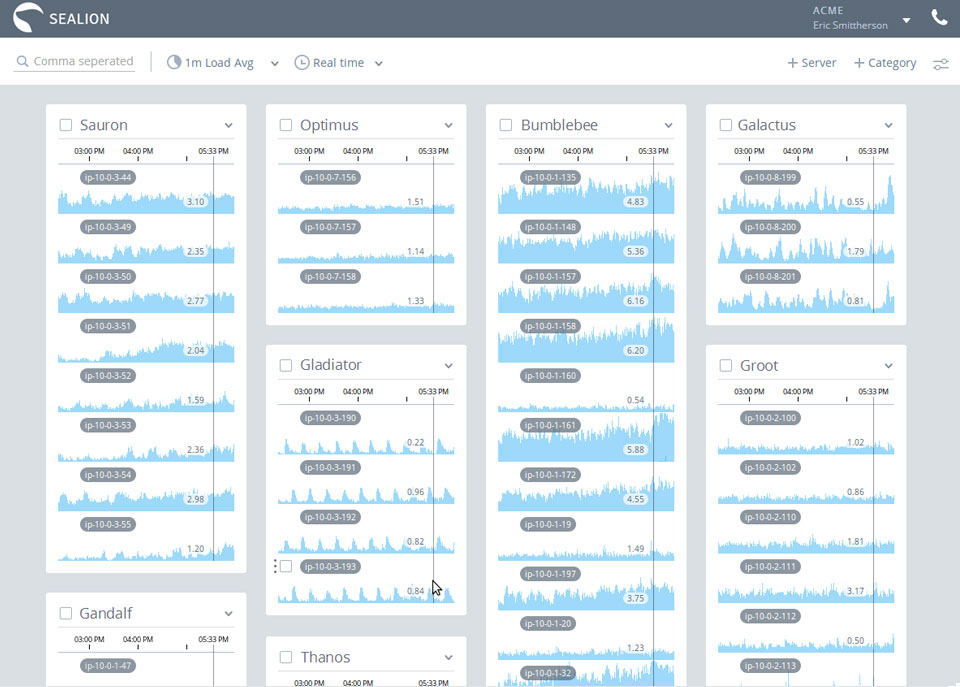Click the search magnifier icon
Image resolution: width=960 pixels, height=687 pixels.
point(22,62)
